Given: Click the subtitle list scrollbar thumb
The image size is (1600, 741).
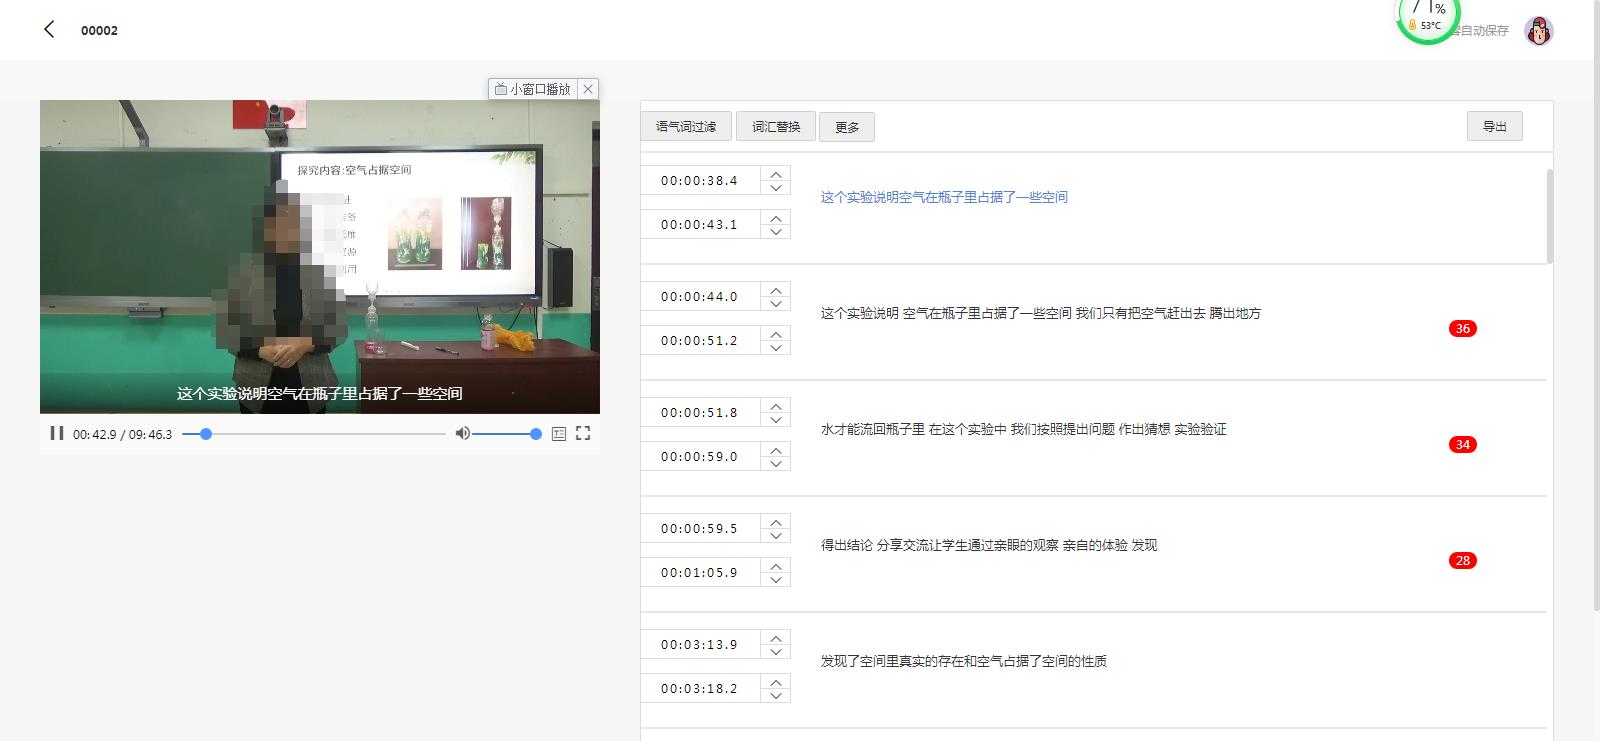Looking at the screenshot, I should coord(1550,216).
